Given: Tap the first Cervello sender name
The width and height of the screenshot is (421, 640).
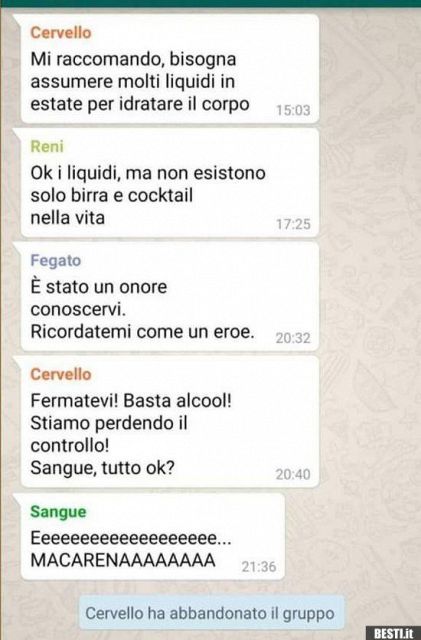Looking at the screenshot, I should pos(61,33).
